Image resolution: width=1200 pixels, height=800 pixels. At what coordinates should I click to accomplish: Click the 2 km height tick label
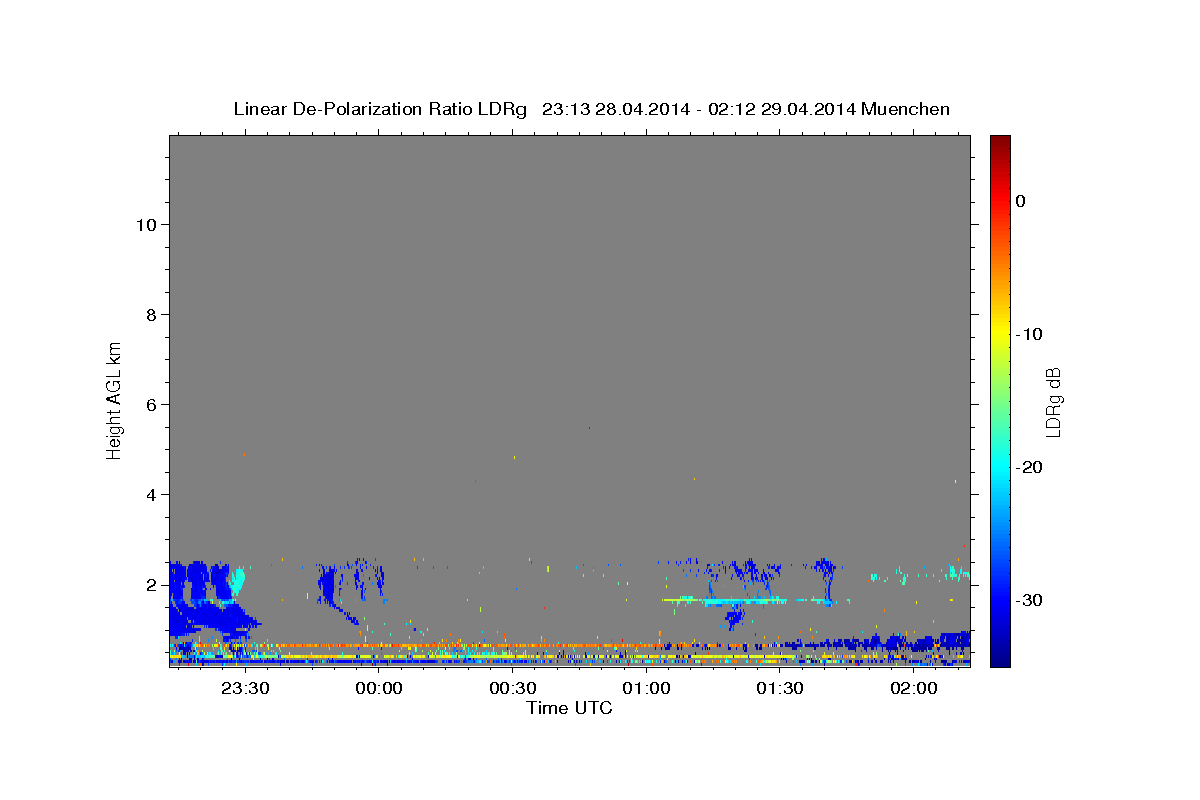click(x=151, y=584)
